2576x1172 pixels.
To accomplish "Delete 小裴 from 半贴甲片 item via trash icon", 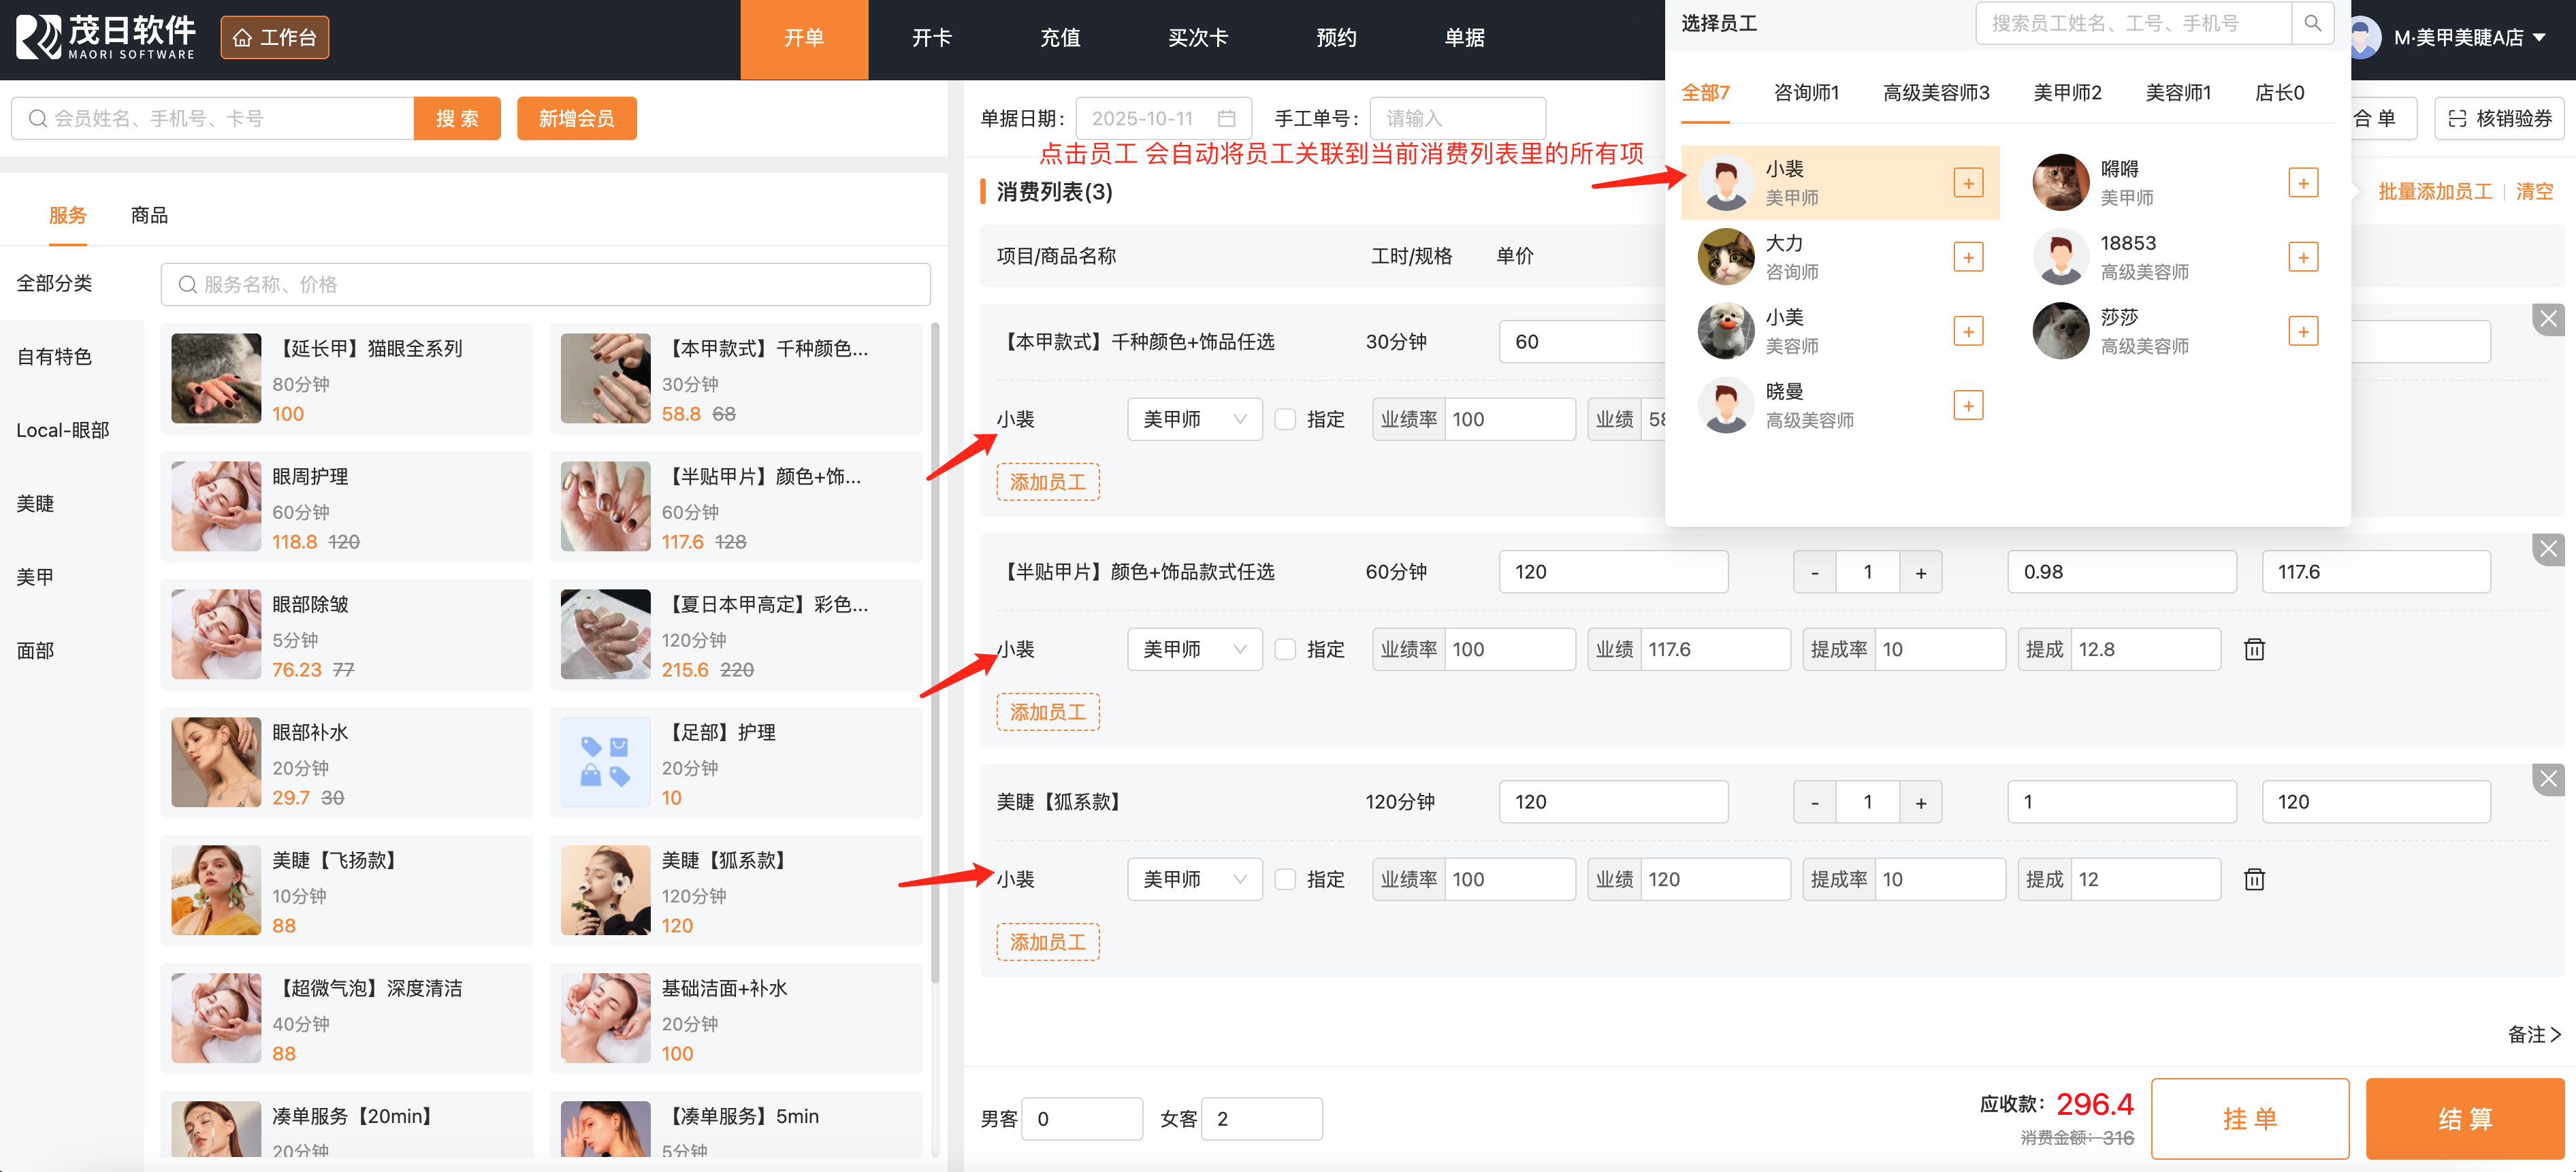I will [x=2253, y=650].
